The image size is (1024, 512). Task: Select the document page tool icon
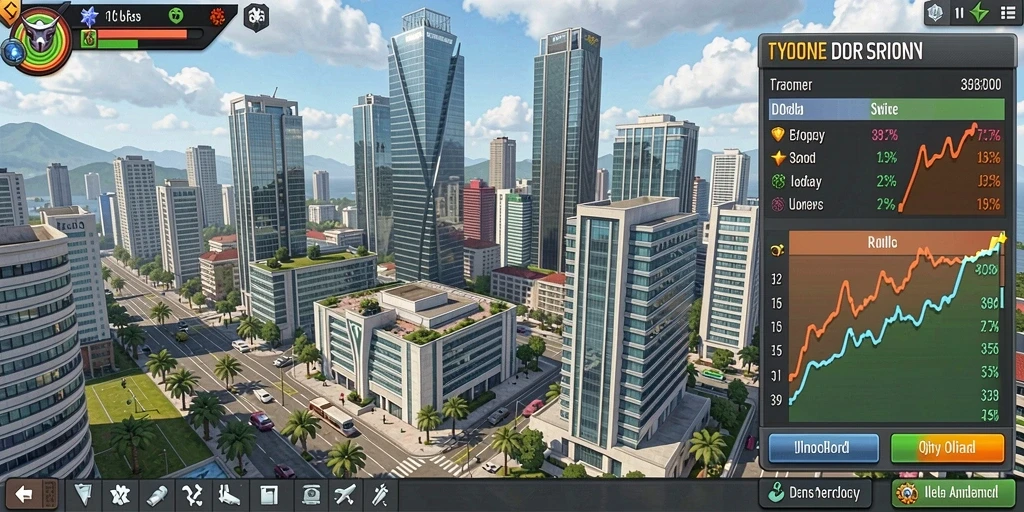pyautogui.click(x=268, y=494)
